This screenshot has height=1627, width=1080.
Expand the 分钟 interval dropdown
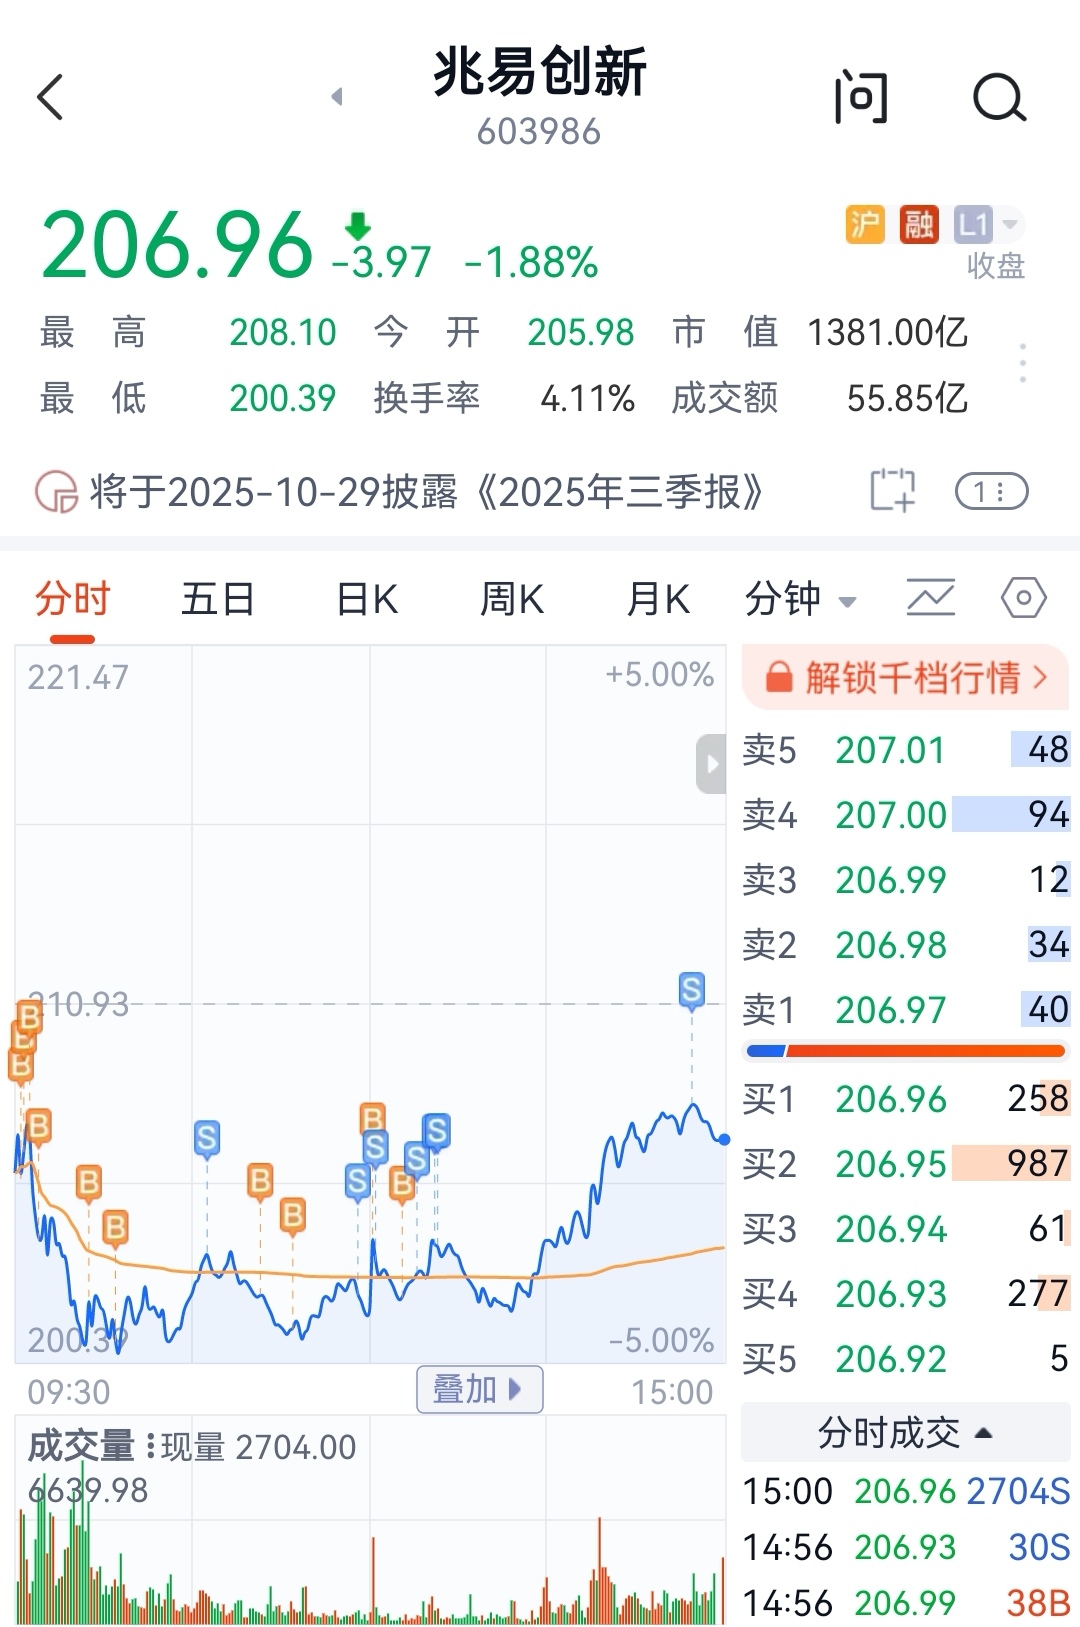coord(800,600)
